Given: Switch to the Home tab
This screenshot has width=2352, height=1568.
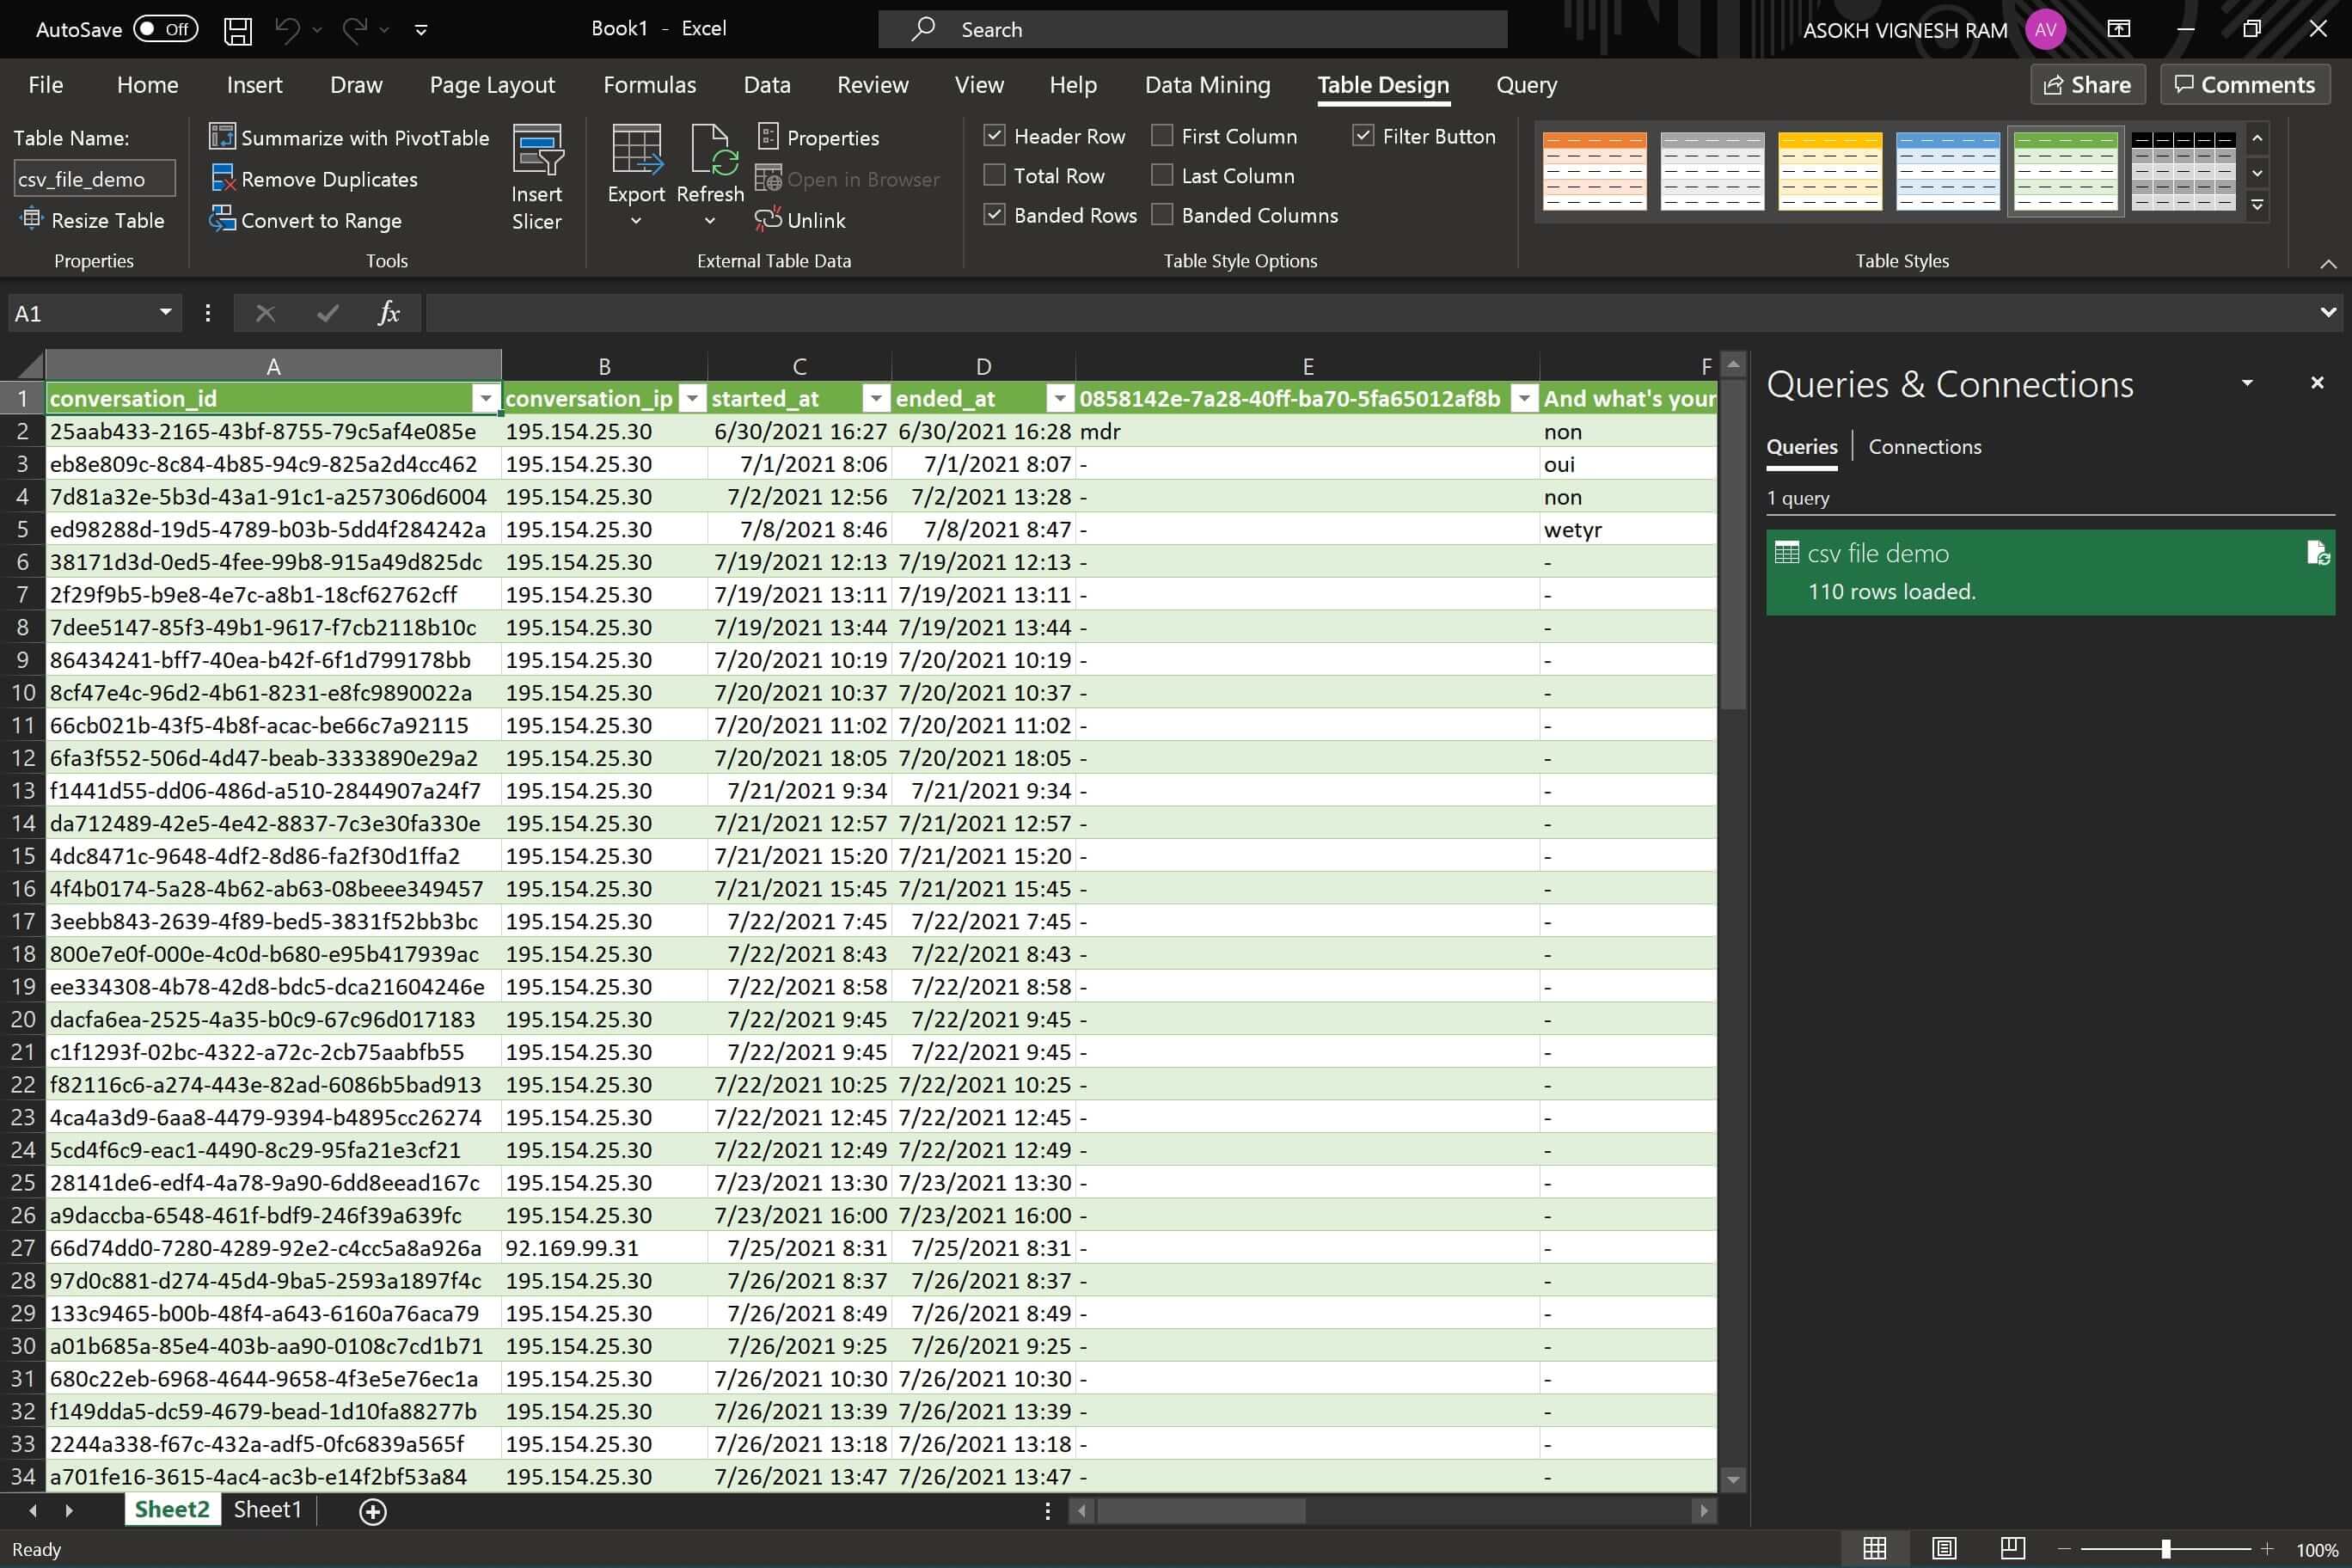Looking at the screenshot, I should point(147,85).
